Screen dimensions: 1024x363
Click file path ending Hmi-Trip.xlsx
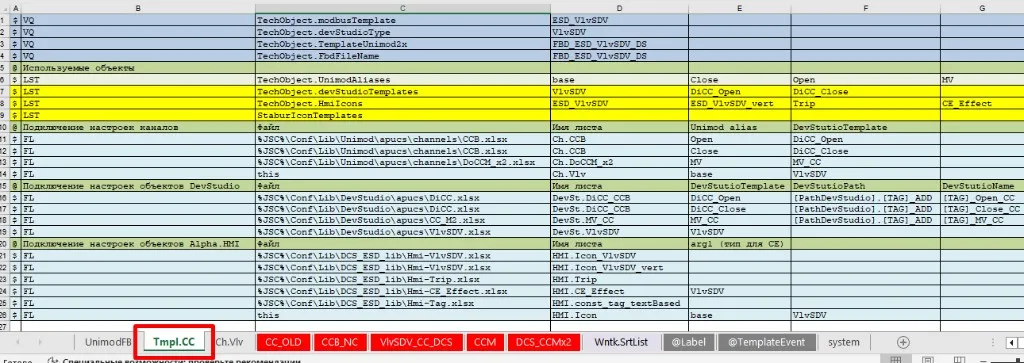[403, 279]
